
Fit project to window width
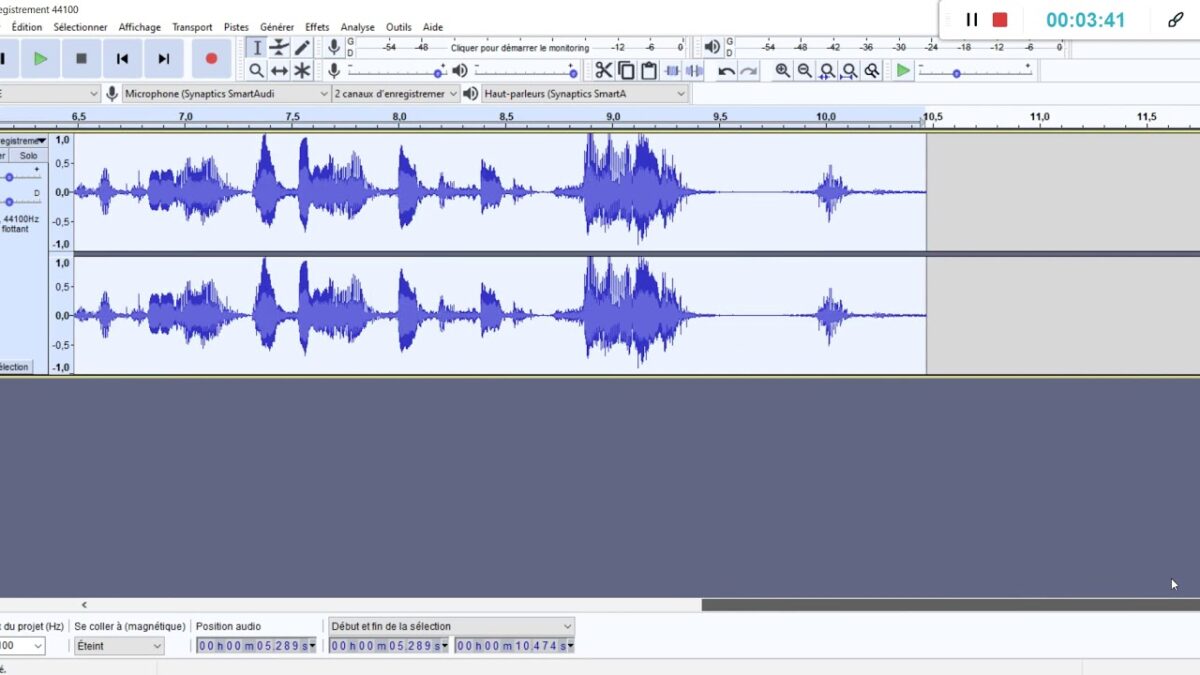click(x=850, y=71)
